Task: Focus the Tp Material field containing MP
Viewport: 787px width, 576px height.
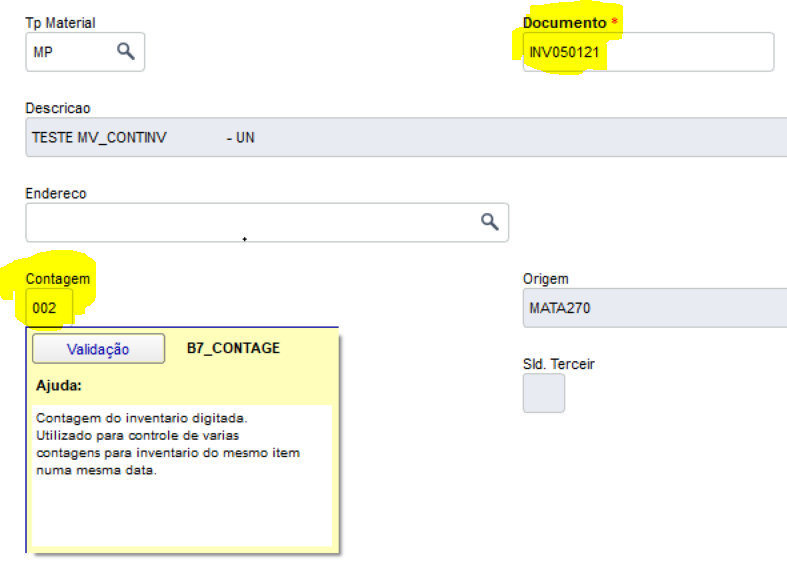Action: click(x=85, y=52)
